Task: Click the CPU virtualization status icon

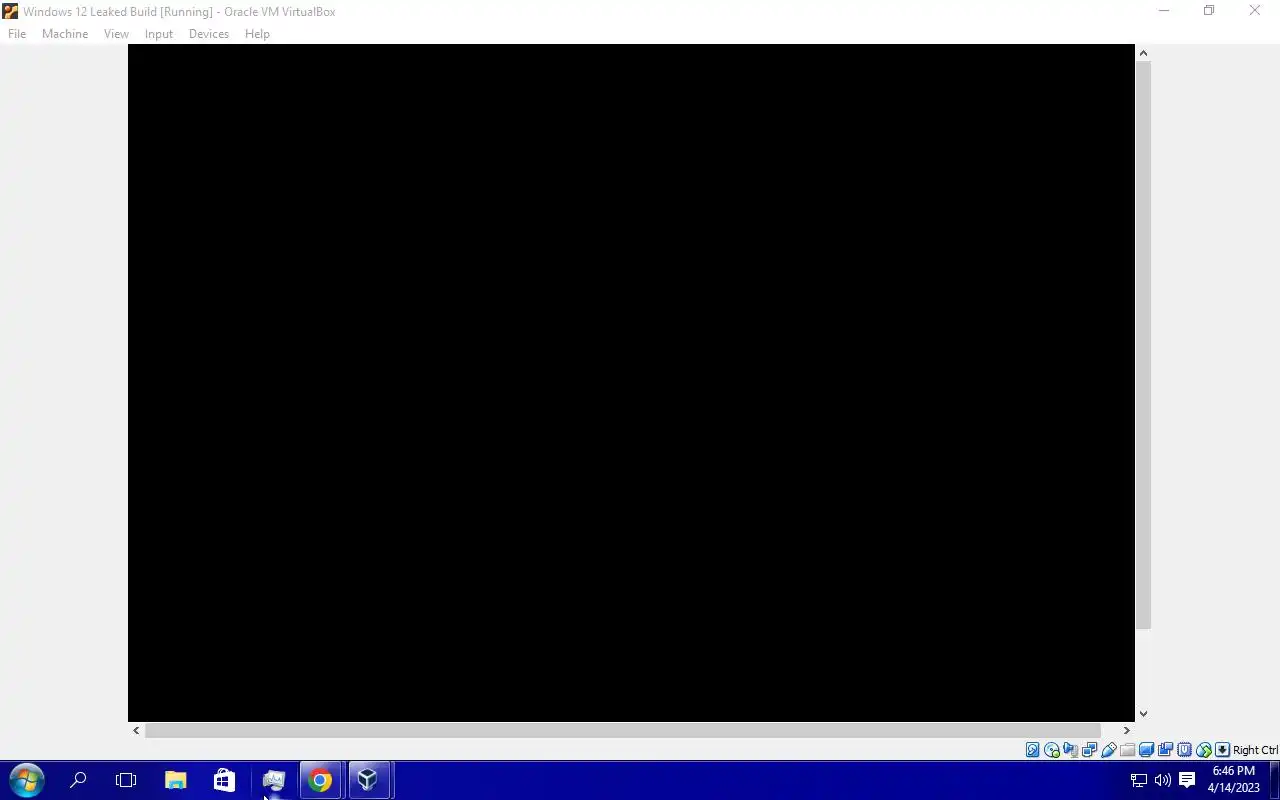Action: 1185,750
